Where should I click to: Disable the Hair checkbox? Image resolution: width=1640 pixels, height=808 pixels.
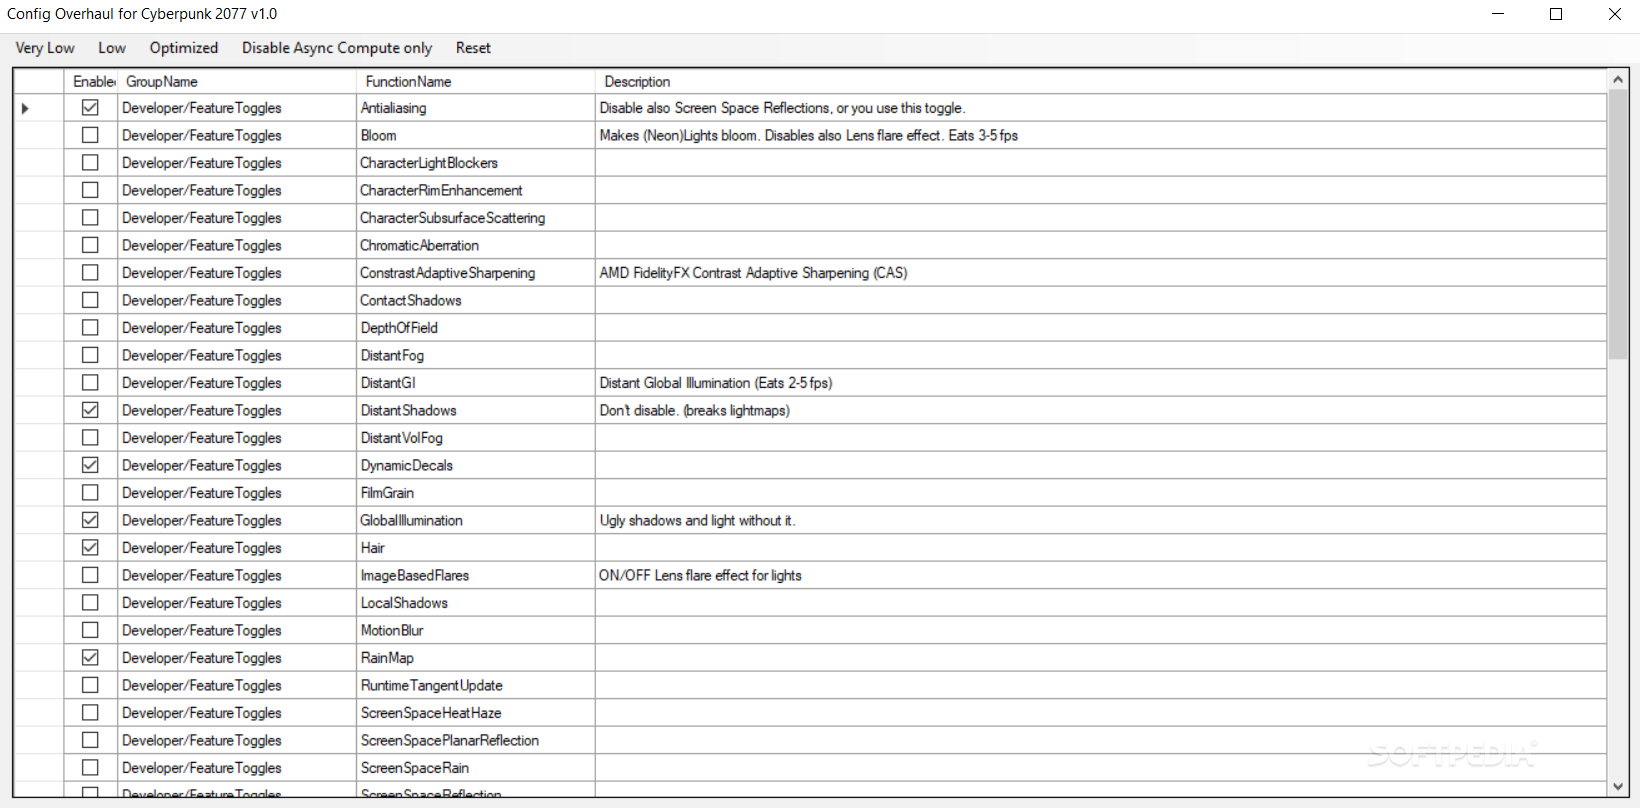point(90,548)
